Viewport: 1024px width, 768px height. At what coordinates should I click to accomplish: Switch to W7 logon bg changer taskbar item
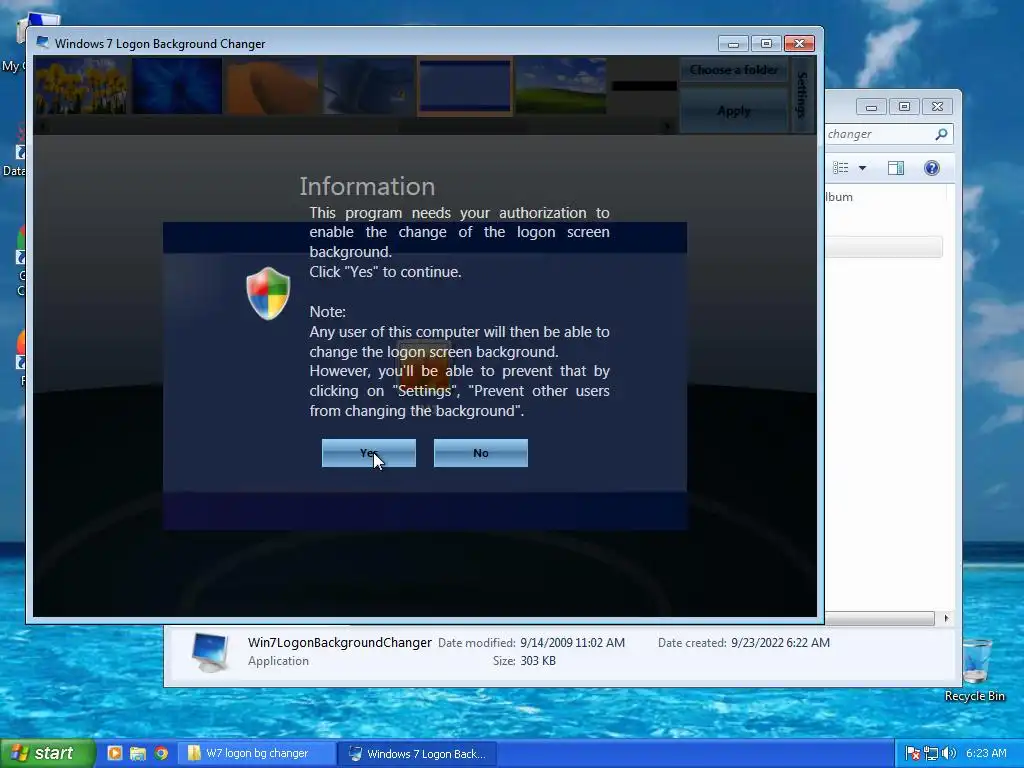tap(257, 754)
